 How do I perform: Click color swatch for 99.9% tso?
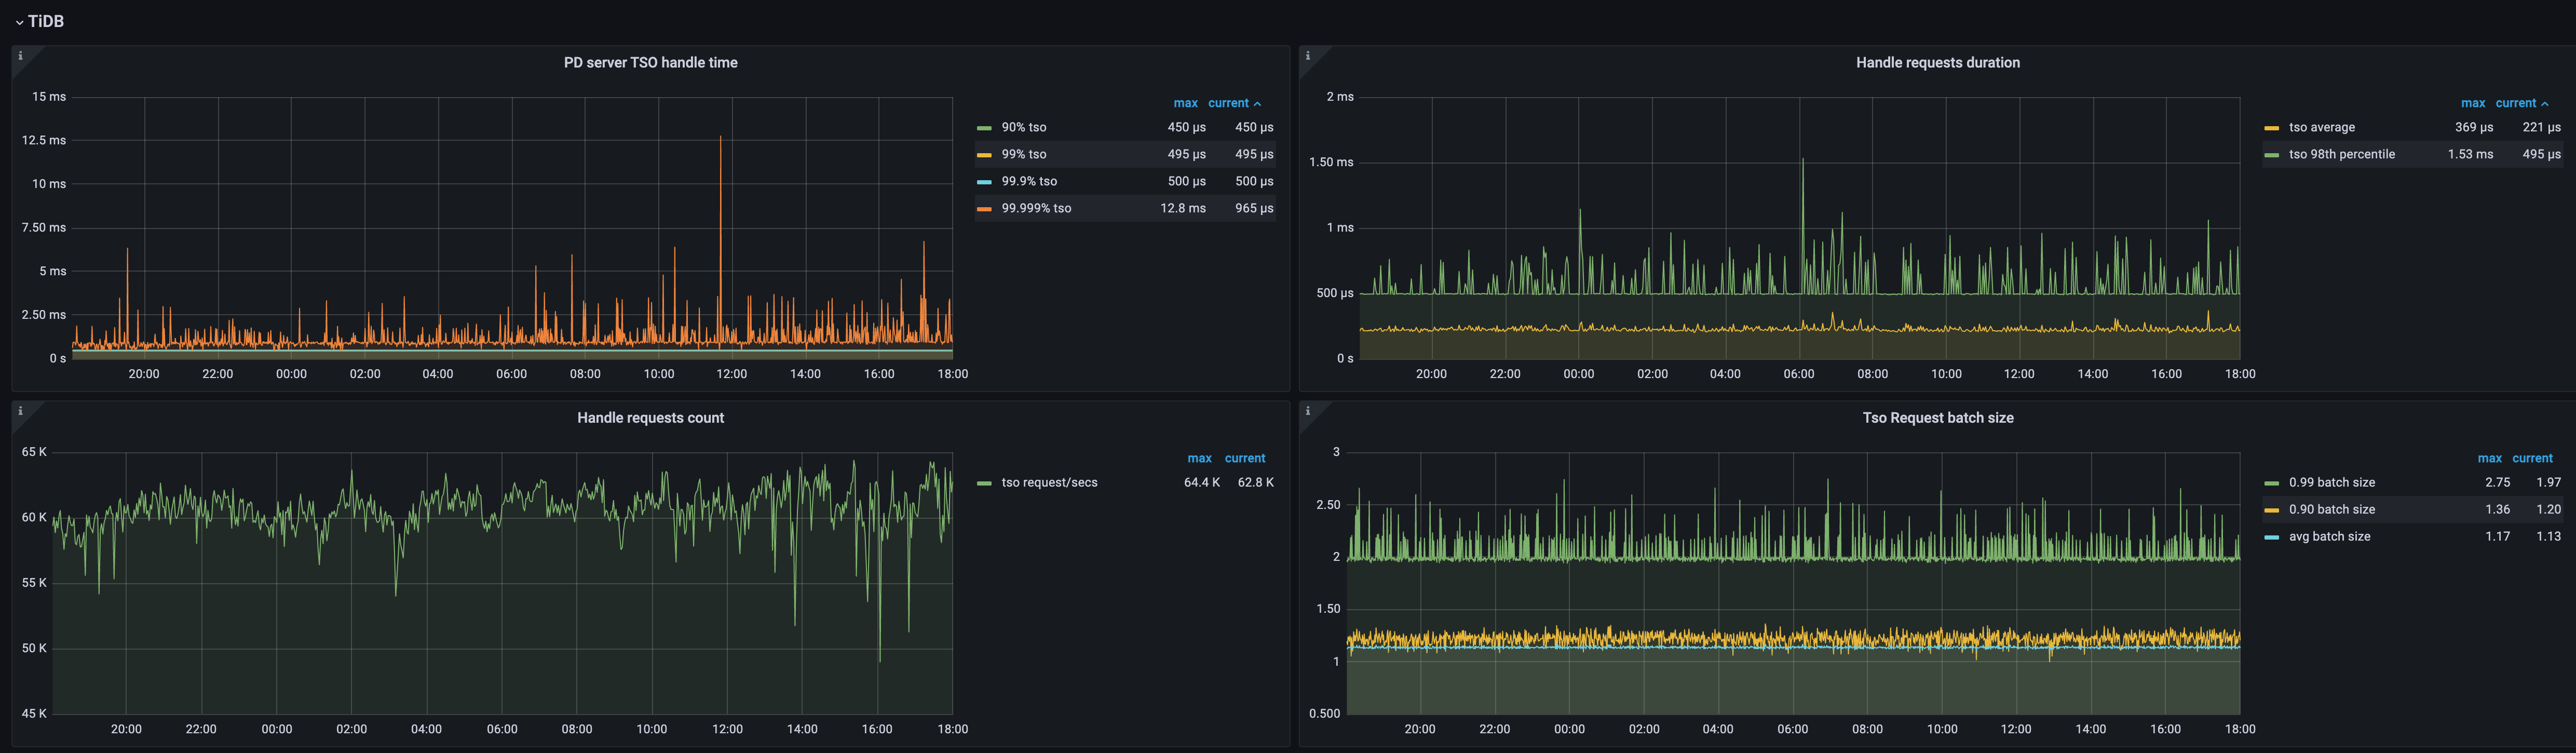click(x=984, y=182)
